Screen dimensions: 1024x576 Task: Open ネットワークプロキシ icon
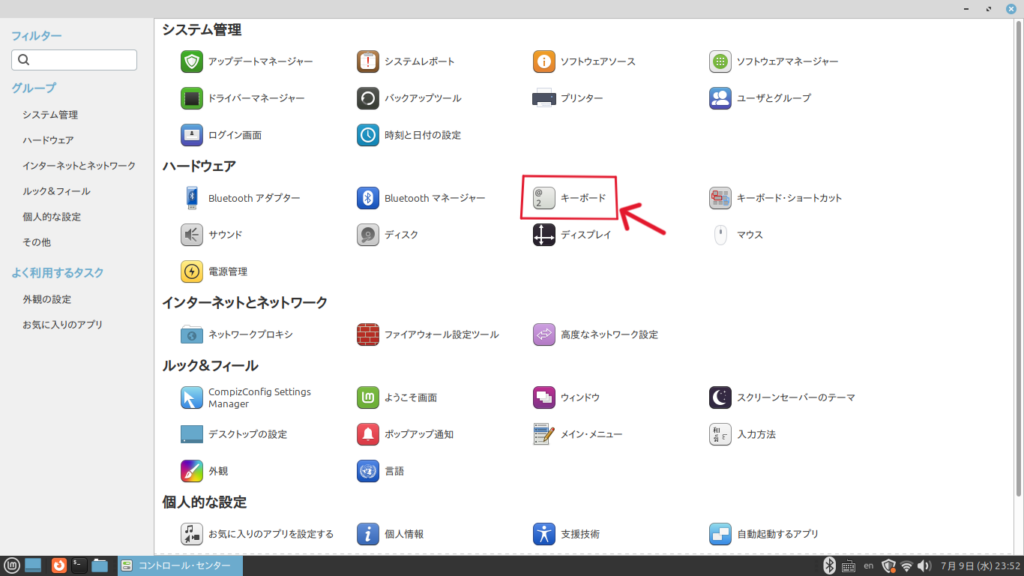pyautogui.click(x=191, y=334)
